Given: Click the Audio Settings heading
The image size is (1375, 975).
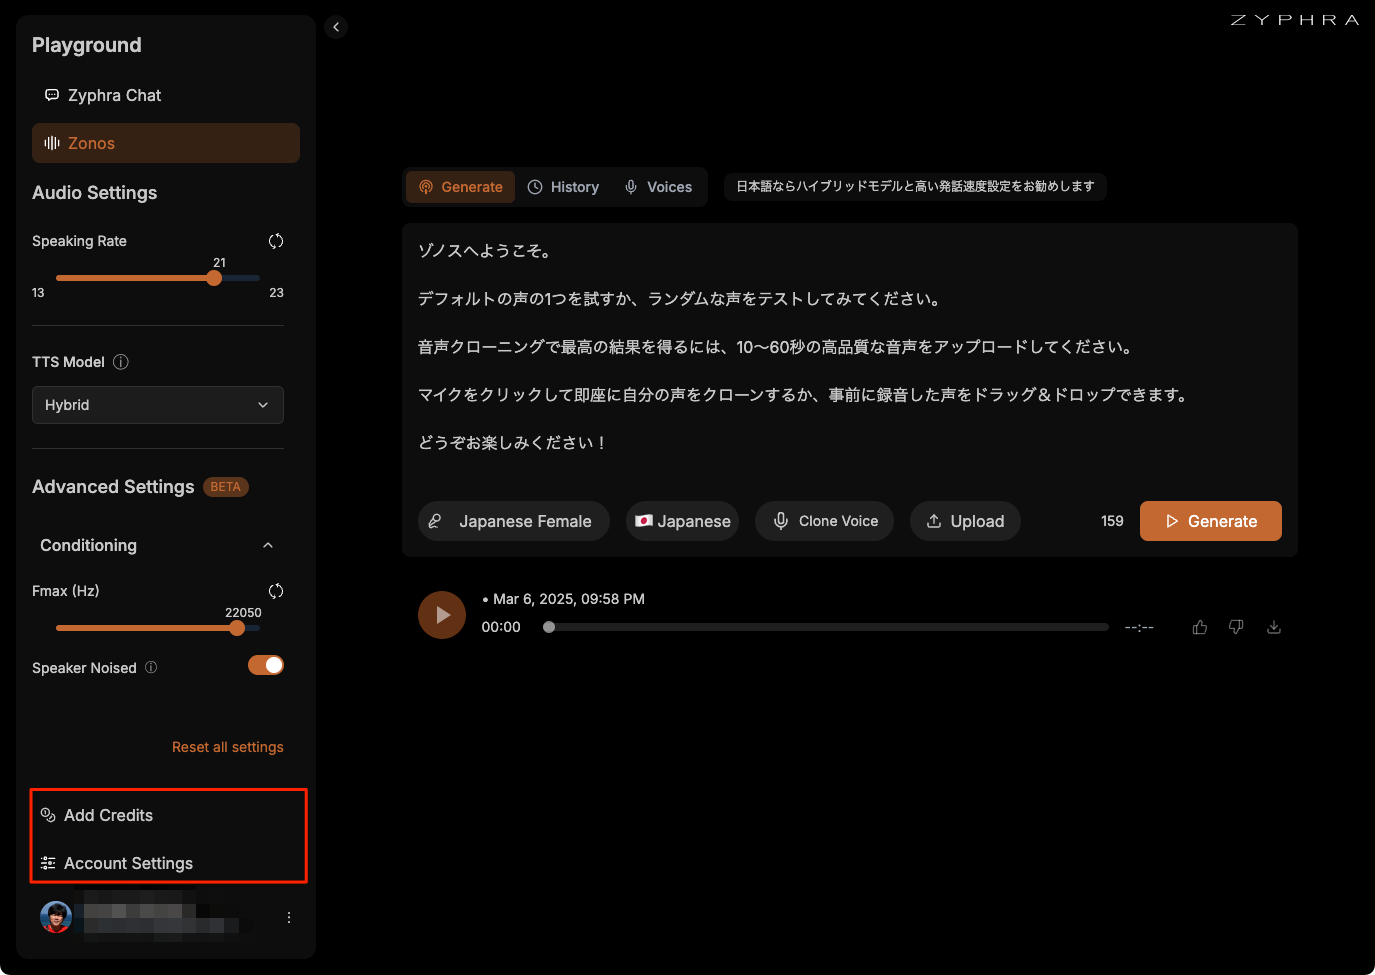Looking at the screenshot, I should tap(95, 193).
